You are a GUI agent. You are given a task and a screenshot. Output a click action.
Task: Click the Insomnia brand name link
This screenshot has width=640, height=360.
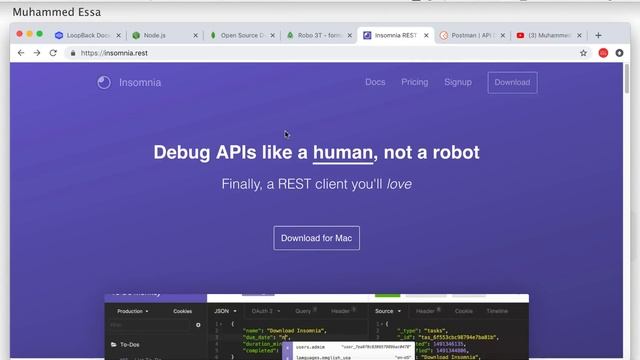tap(140, 82)
